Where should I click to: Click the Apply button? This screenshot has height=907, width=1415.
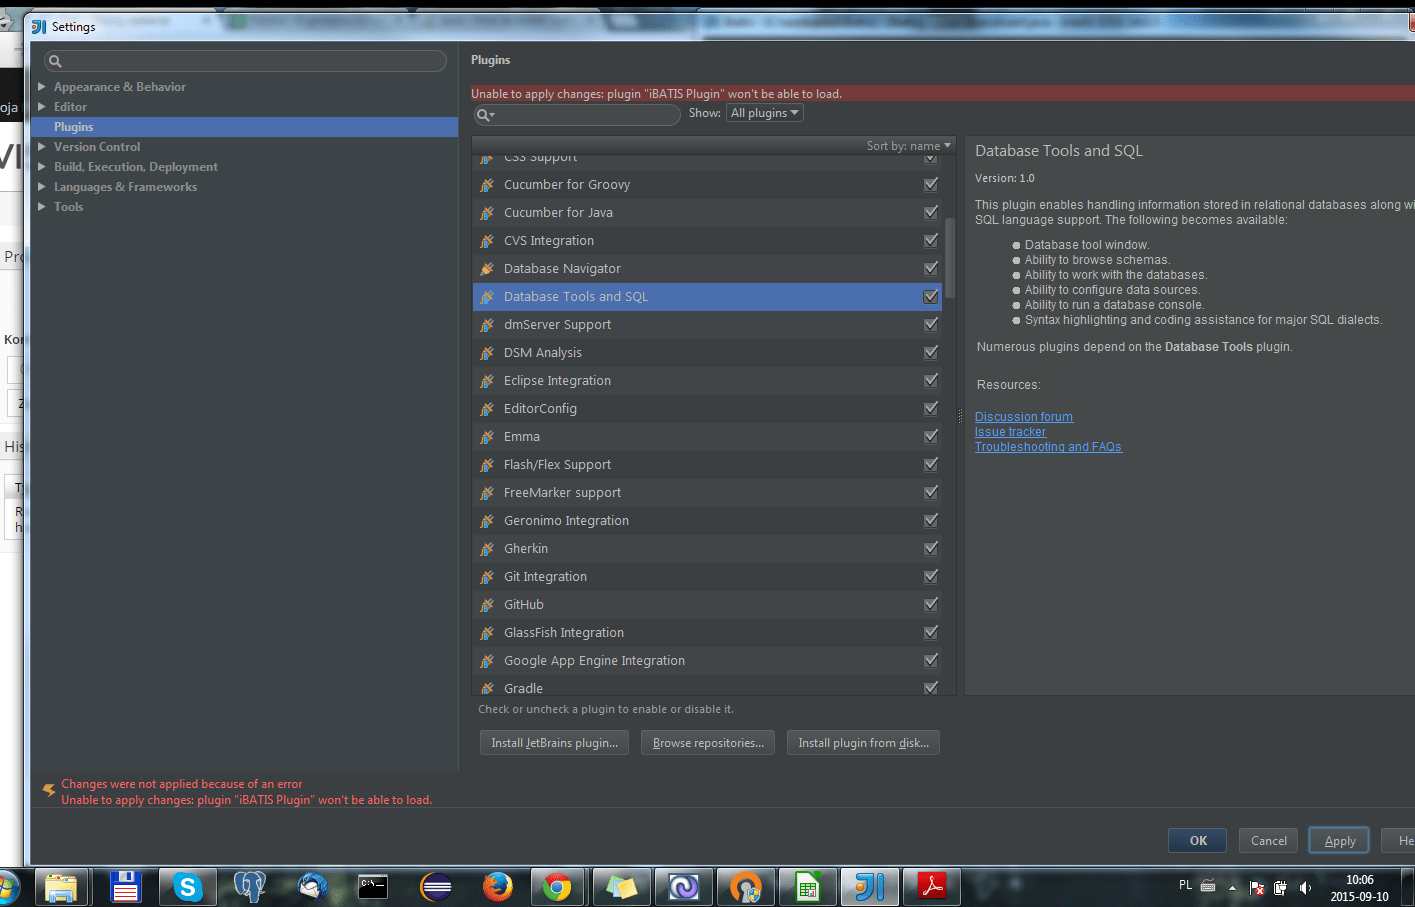(1340, 841)
